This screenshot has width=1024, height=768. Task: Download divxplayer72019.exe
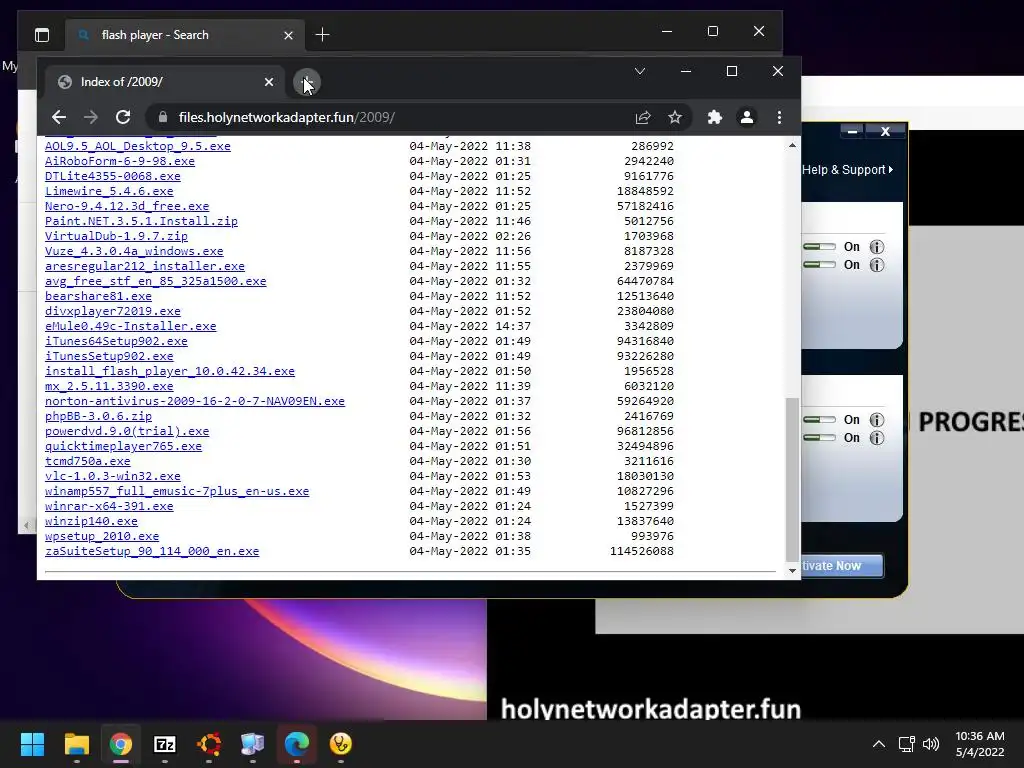click(x=112, y=312)
